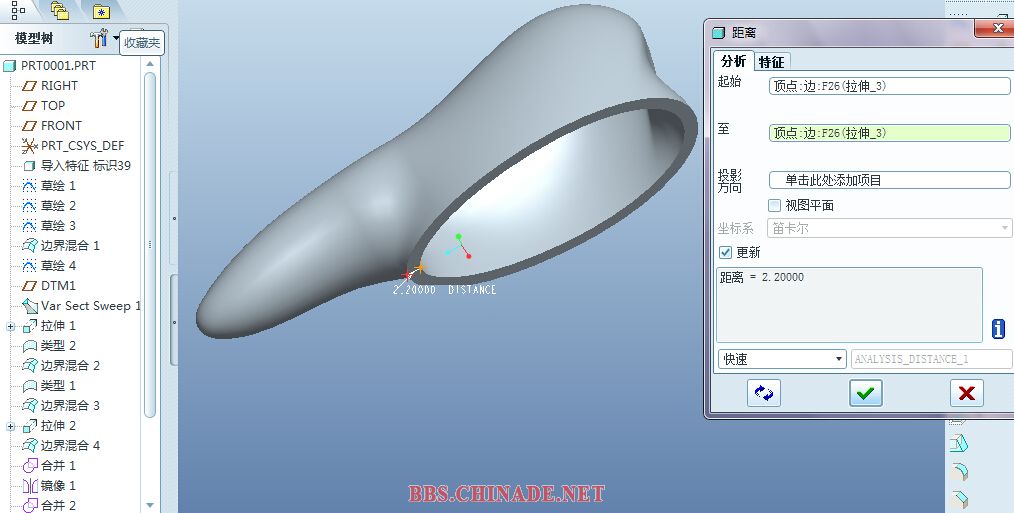Click the 起始 reference collector field
The width and height of the screenshot is (1014, 513).
pyautogui.click(x=889, y=85)
